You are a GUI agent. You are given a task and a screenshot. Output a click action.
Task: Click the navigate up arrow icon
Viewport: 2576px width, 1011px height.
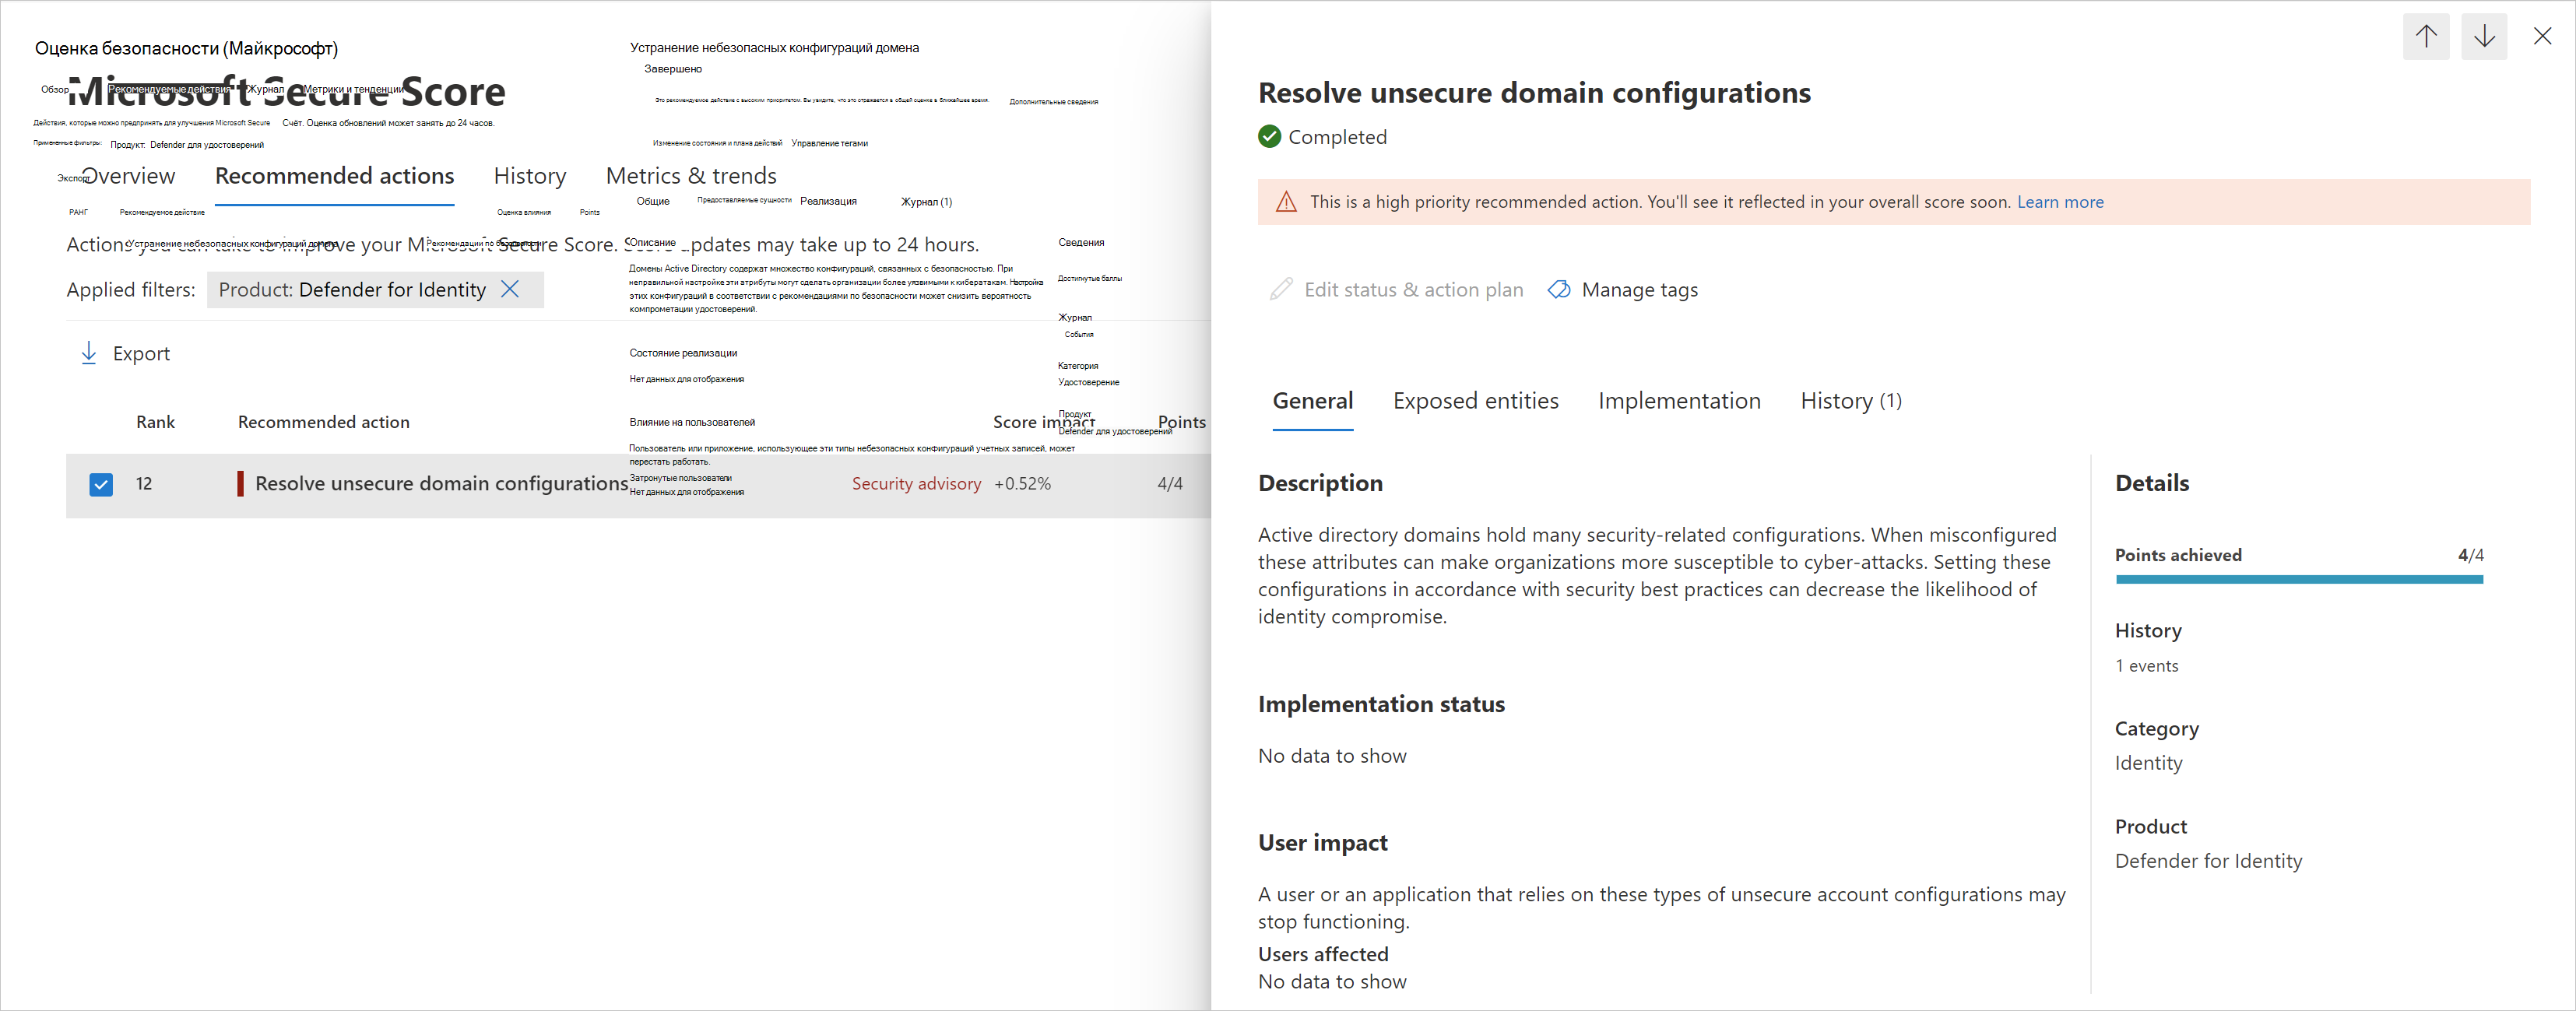point(2427,36)
